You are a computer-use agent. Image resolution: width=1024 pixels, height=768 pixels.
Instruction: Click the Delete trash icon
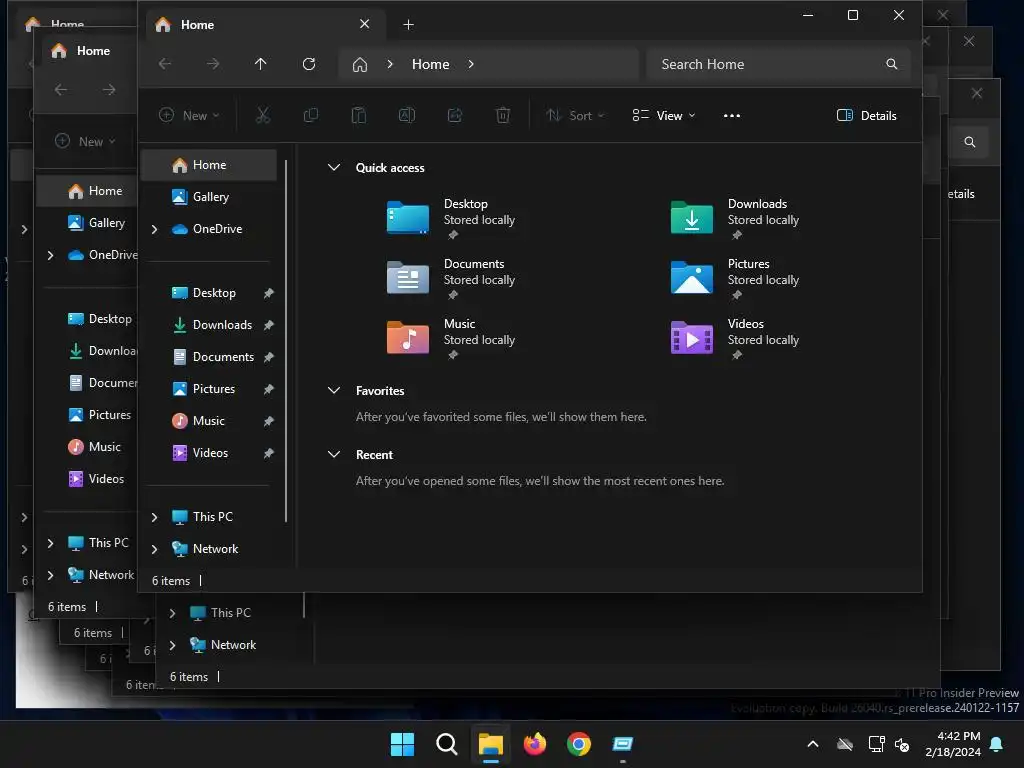503,116
